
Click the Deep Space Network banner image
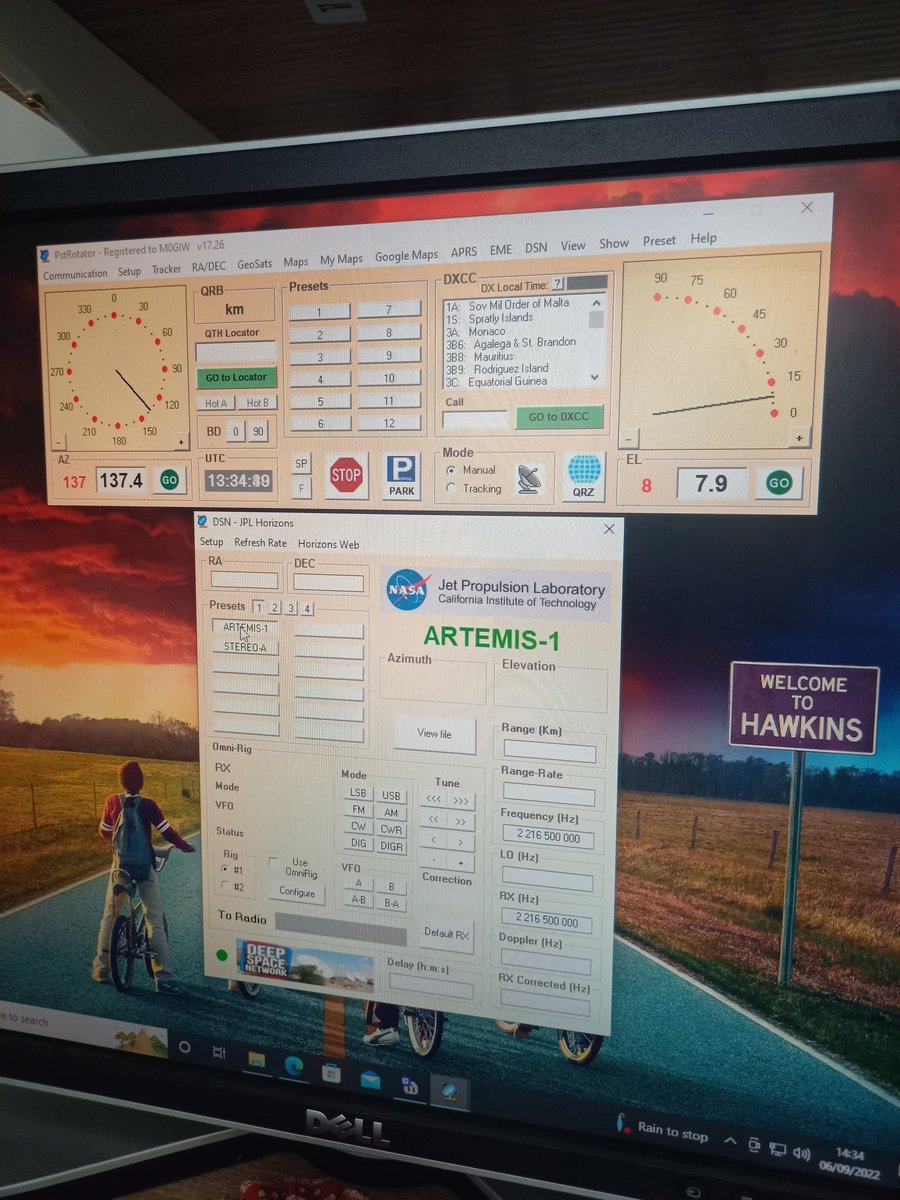coord(304,965)
